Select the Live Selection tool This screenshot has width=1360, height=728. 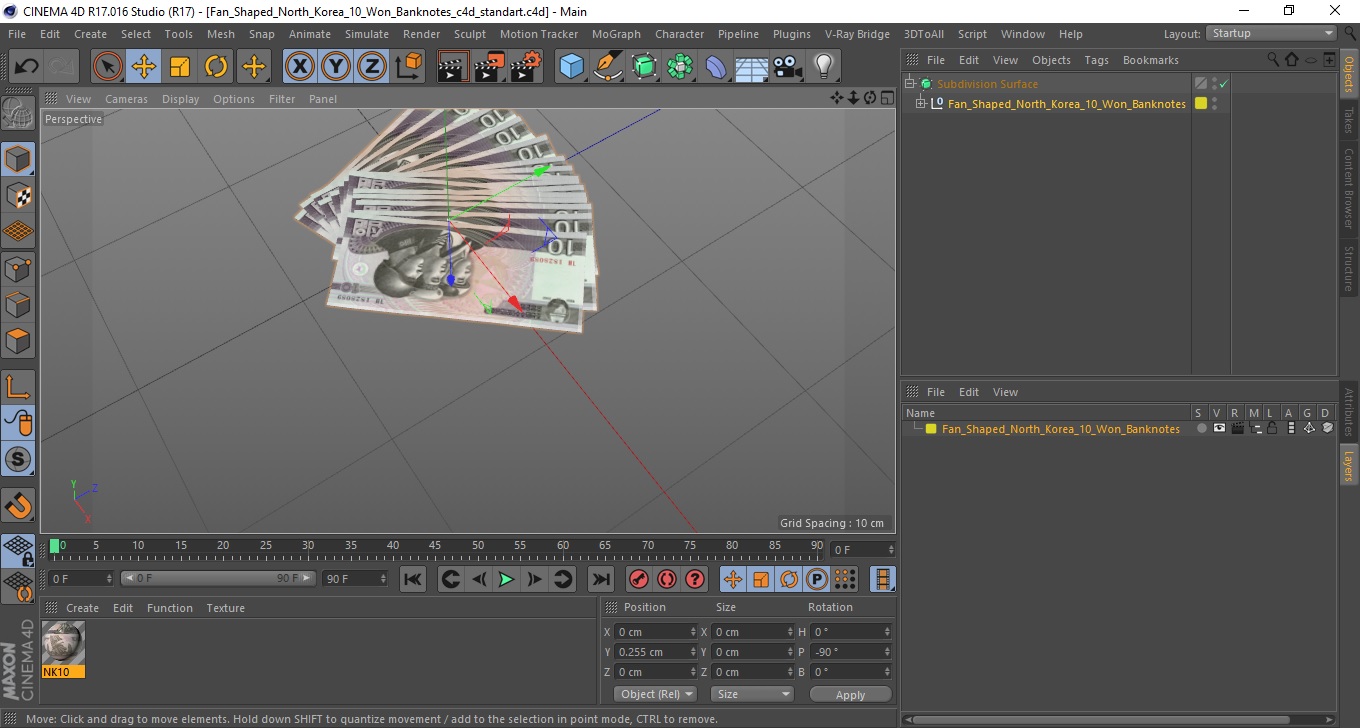[x=108, y=67]
